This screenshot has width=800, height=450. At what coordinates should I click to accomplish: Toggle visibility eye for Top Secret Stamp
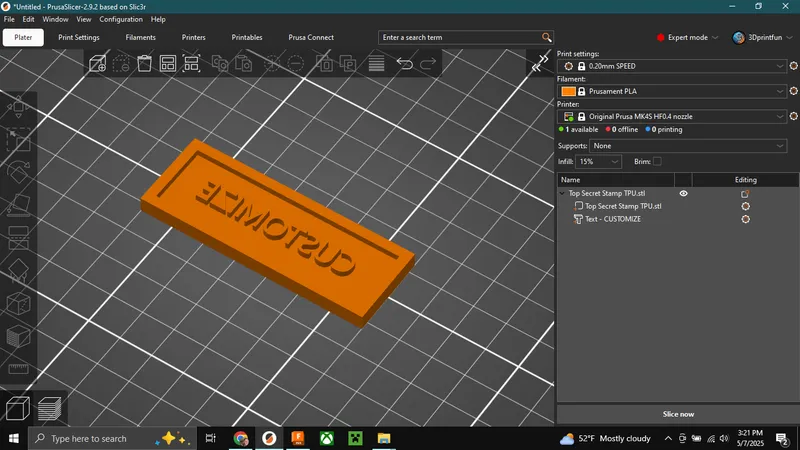[x=683, y=193]
